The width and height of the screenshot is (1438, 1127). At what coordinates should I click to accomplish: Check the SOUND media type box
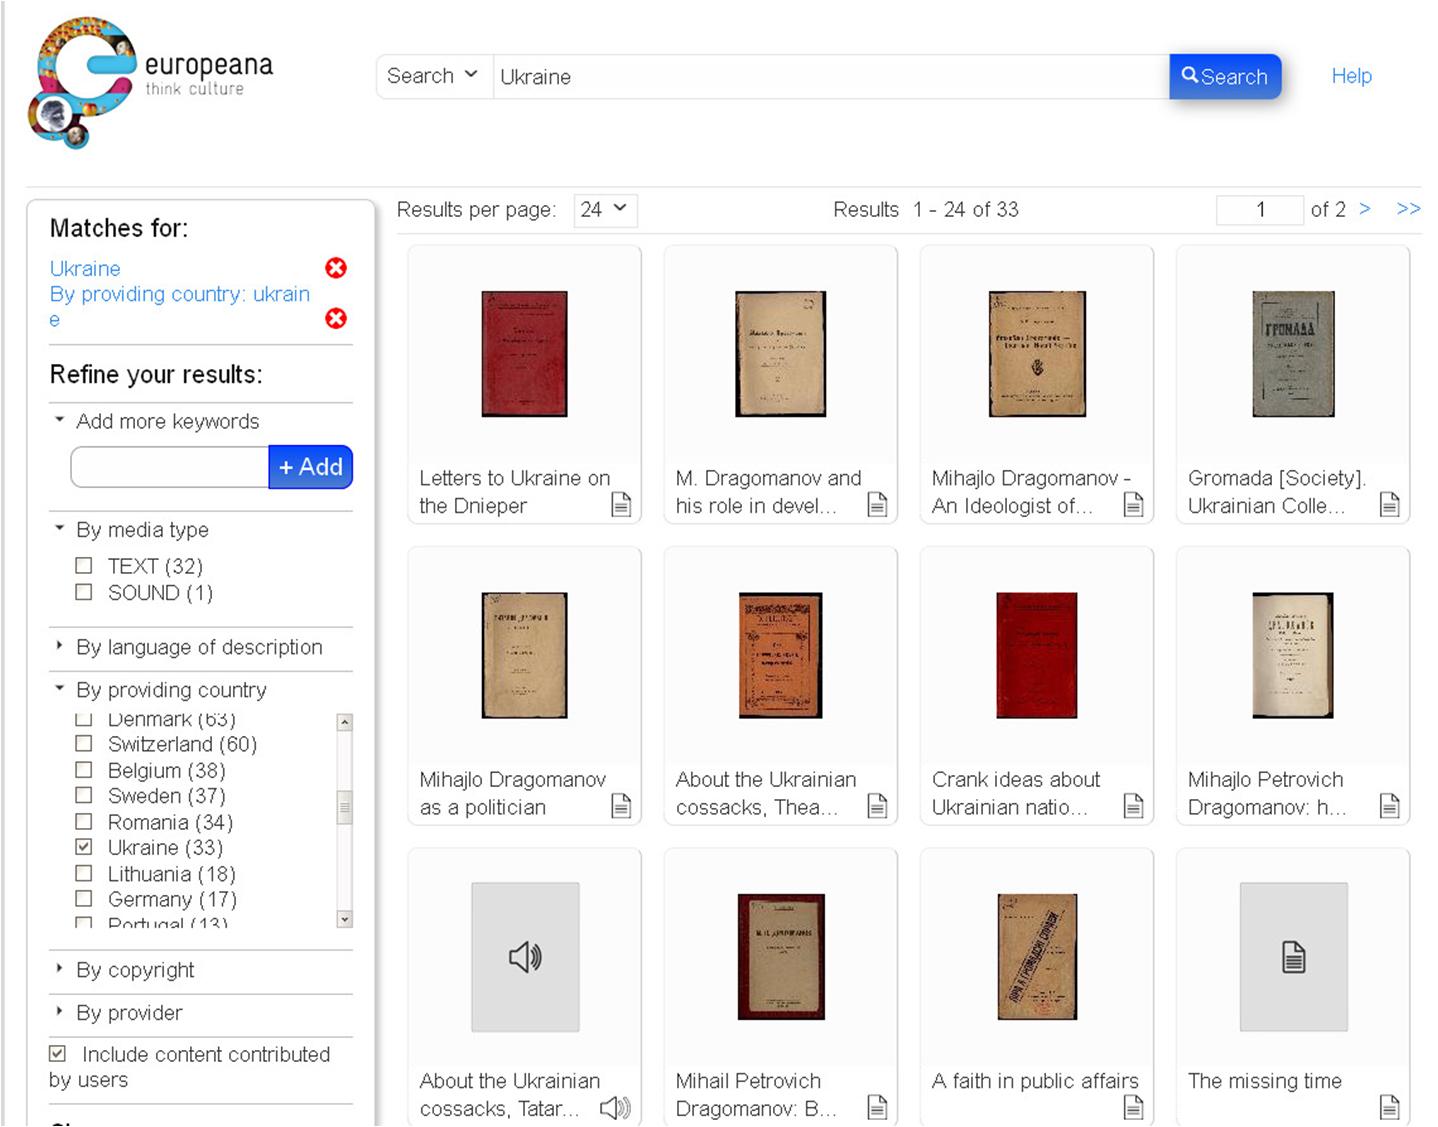click(84, 592)
